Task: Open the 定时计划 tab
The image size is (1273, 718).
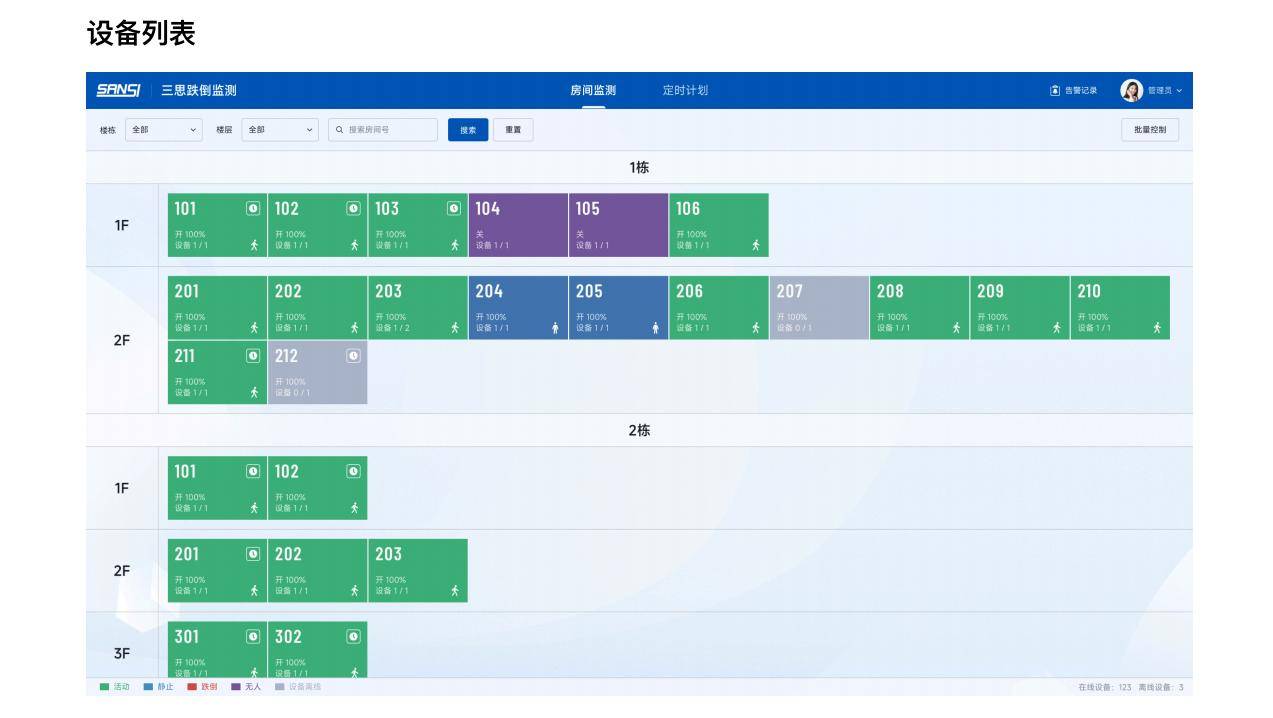Action: (x=685, y=91)
